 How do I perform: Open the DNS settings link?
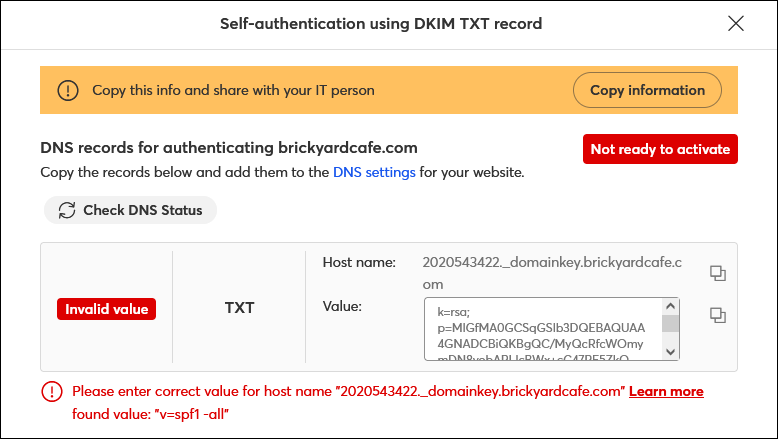(374, 172)
